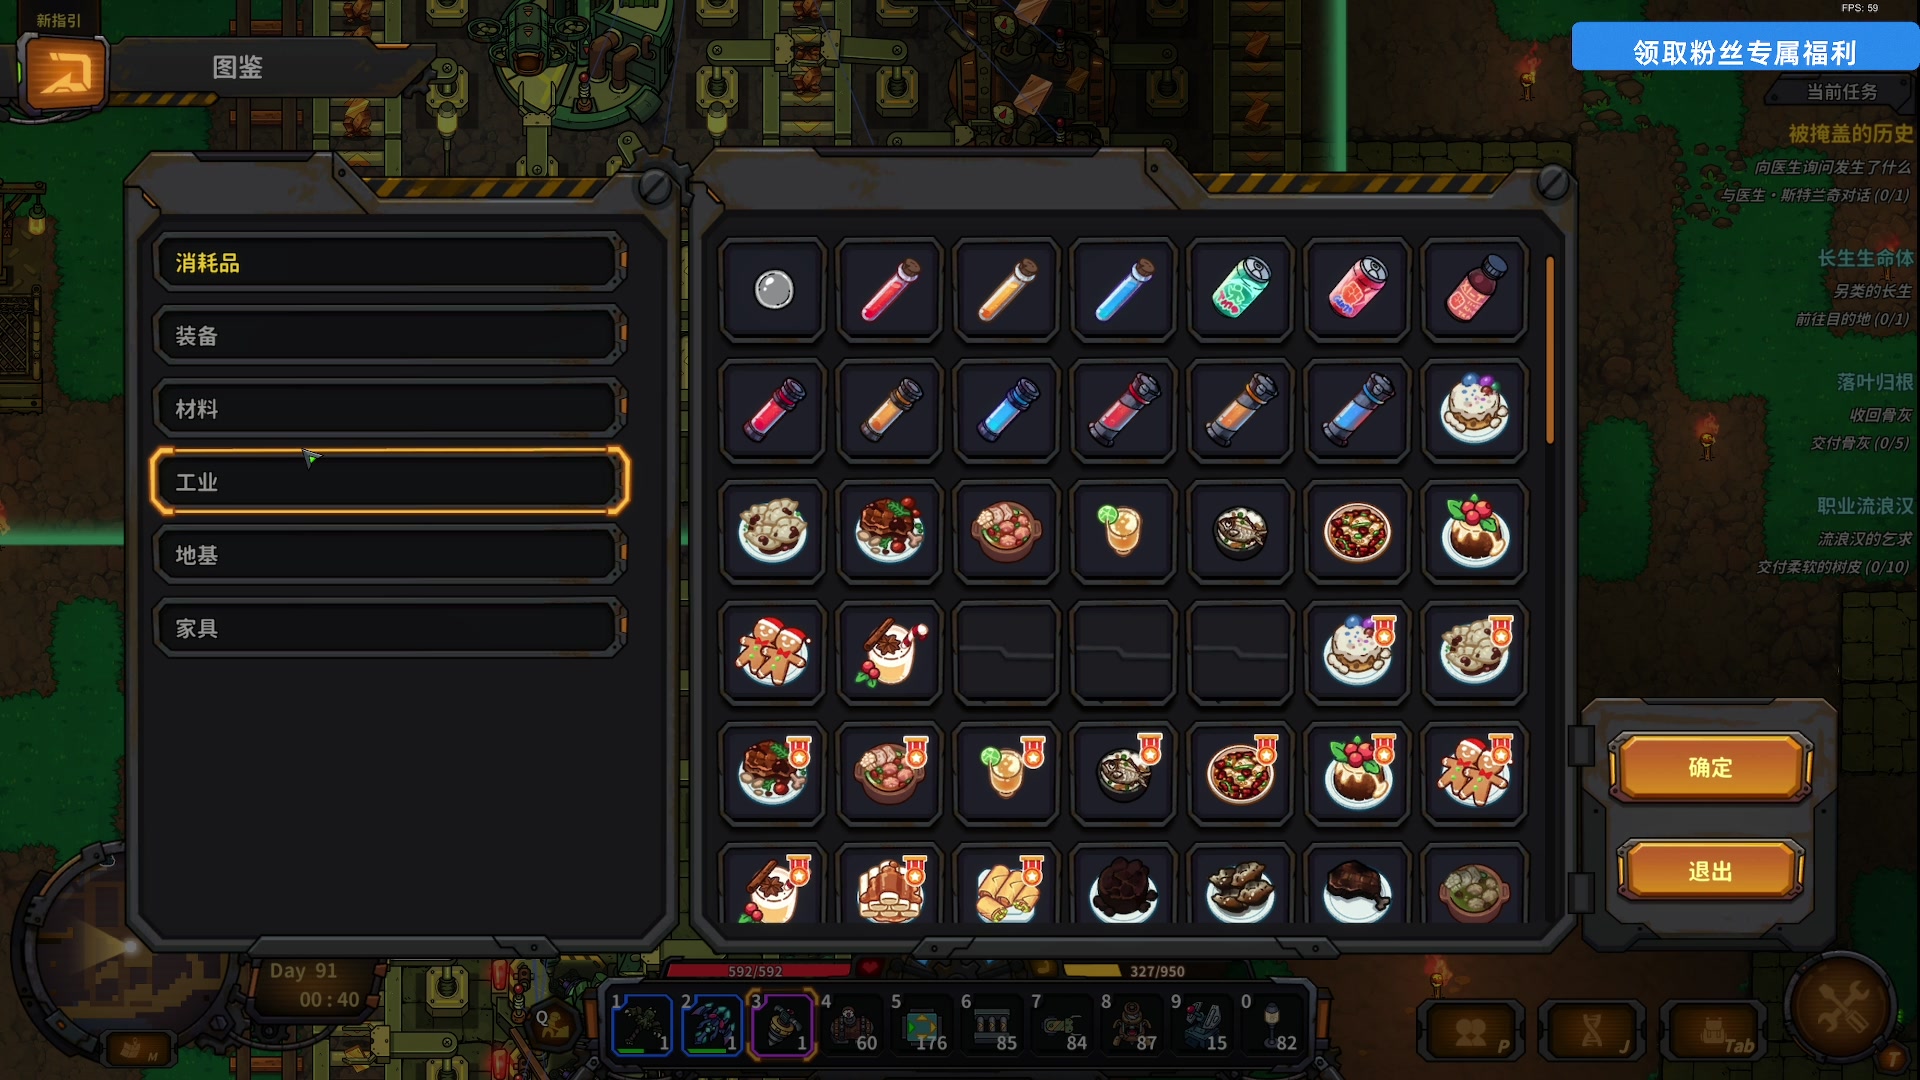This screenshot has width=1920, height=1080.
Task: Select the silver pearl orb item
Action: click(773, 290)
